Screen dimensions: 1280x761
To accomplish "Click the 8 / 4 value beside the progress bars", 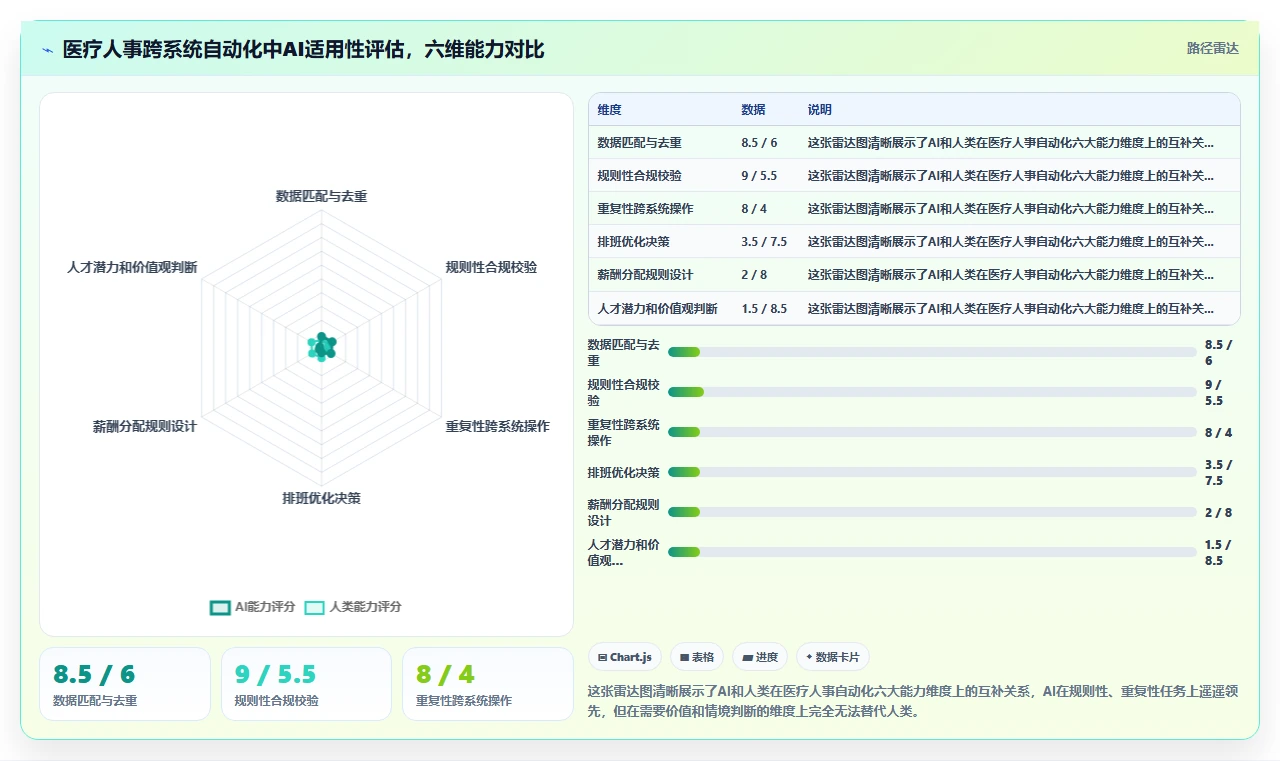I will click(1218, 432).
